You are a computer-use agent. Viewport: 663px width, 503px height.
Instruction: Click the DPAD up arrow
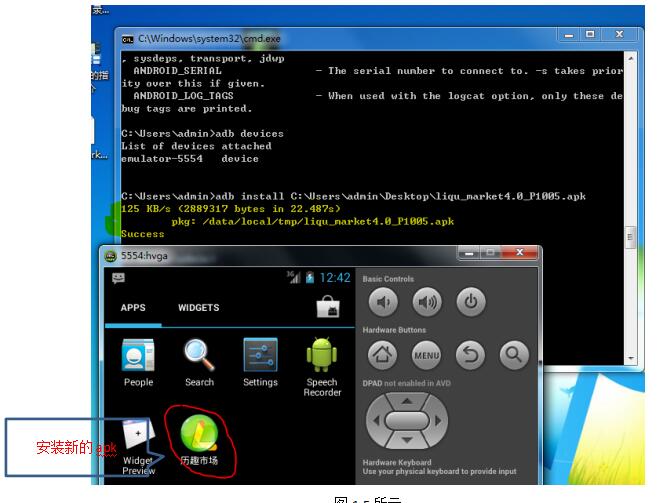(x=407, y=401)
